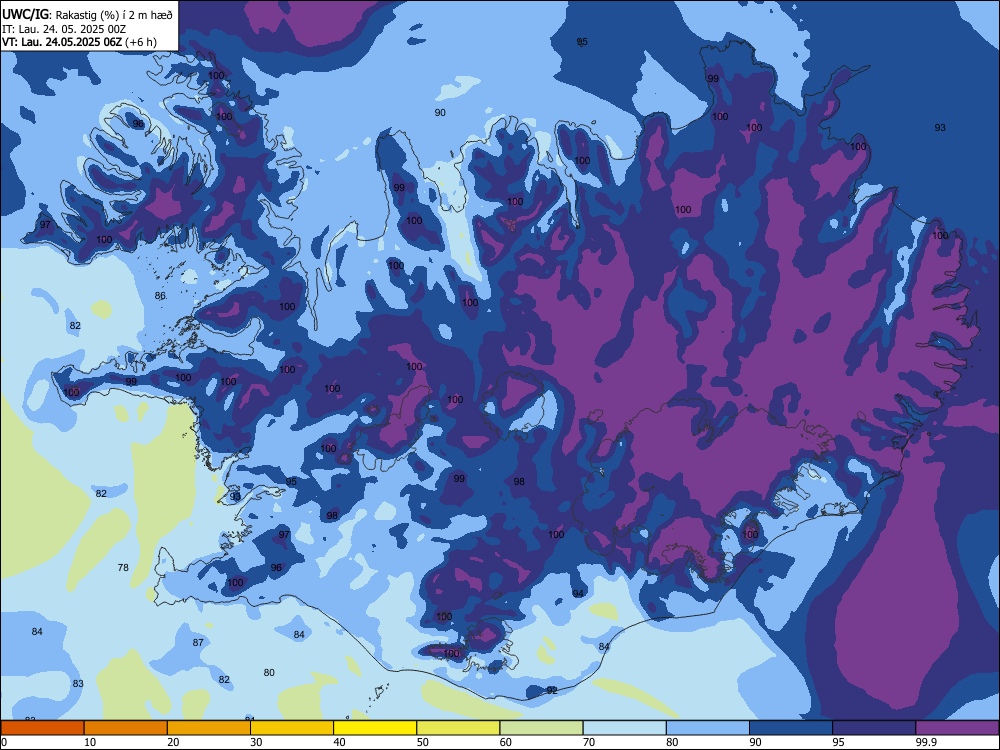This screenshot has width=1000, height=750.
Task: Select the bright yellow 40–50 legend swatch
Action: (375, 728)
